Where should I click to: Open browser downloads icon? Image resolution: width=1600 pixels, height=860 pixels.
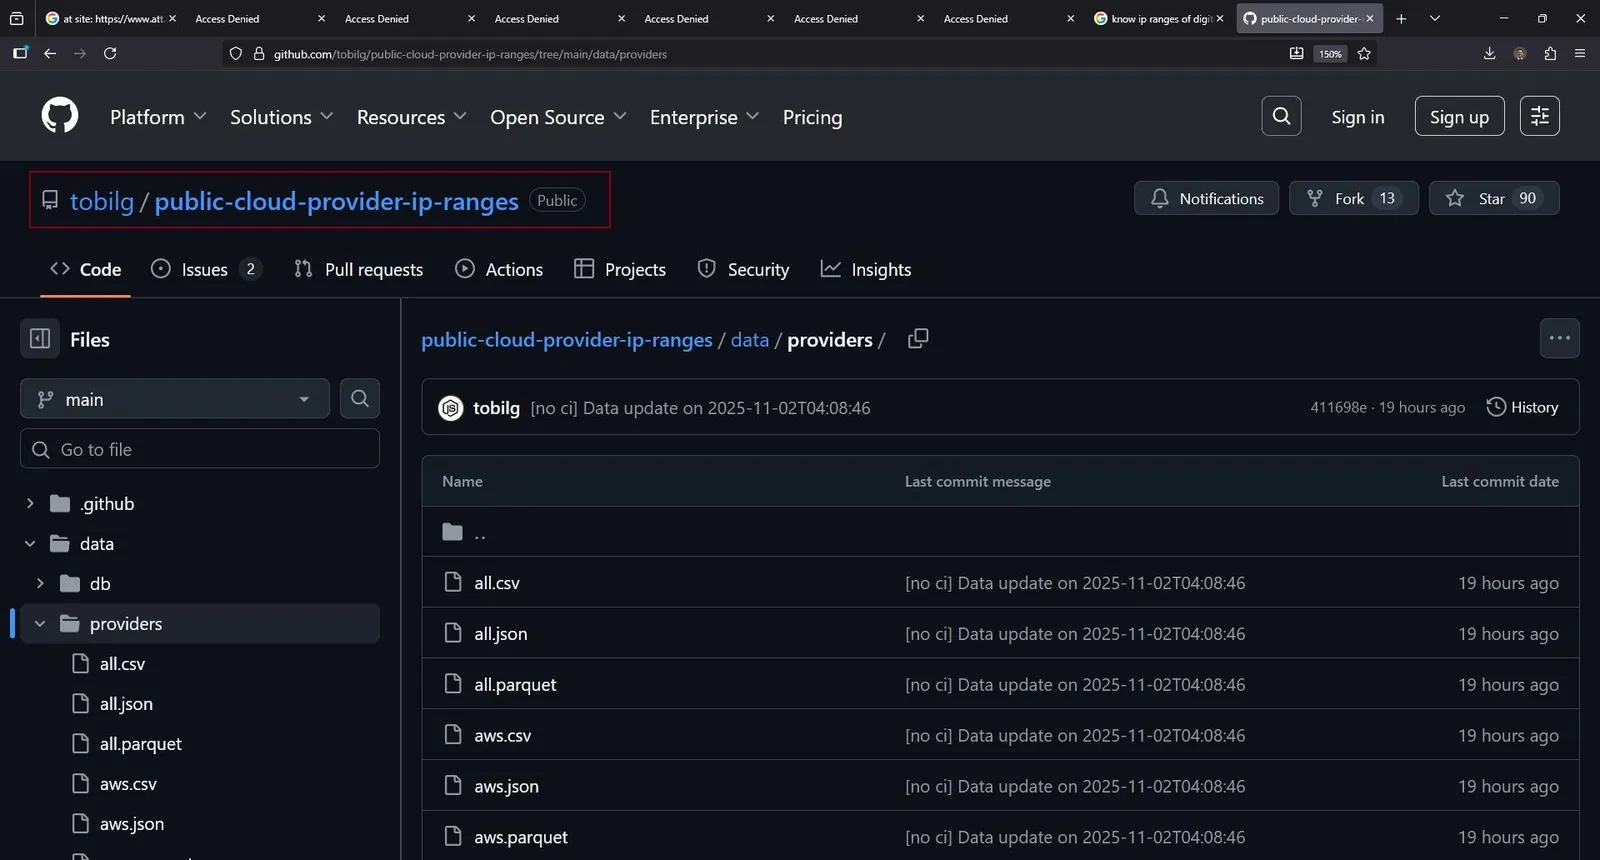(1489, 53)
